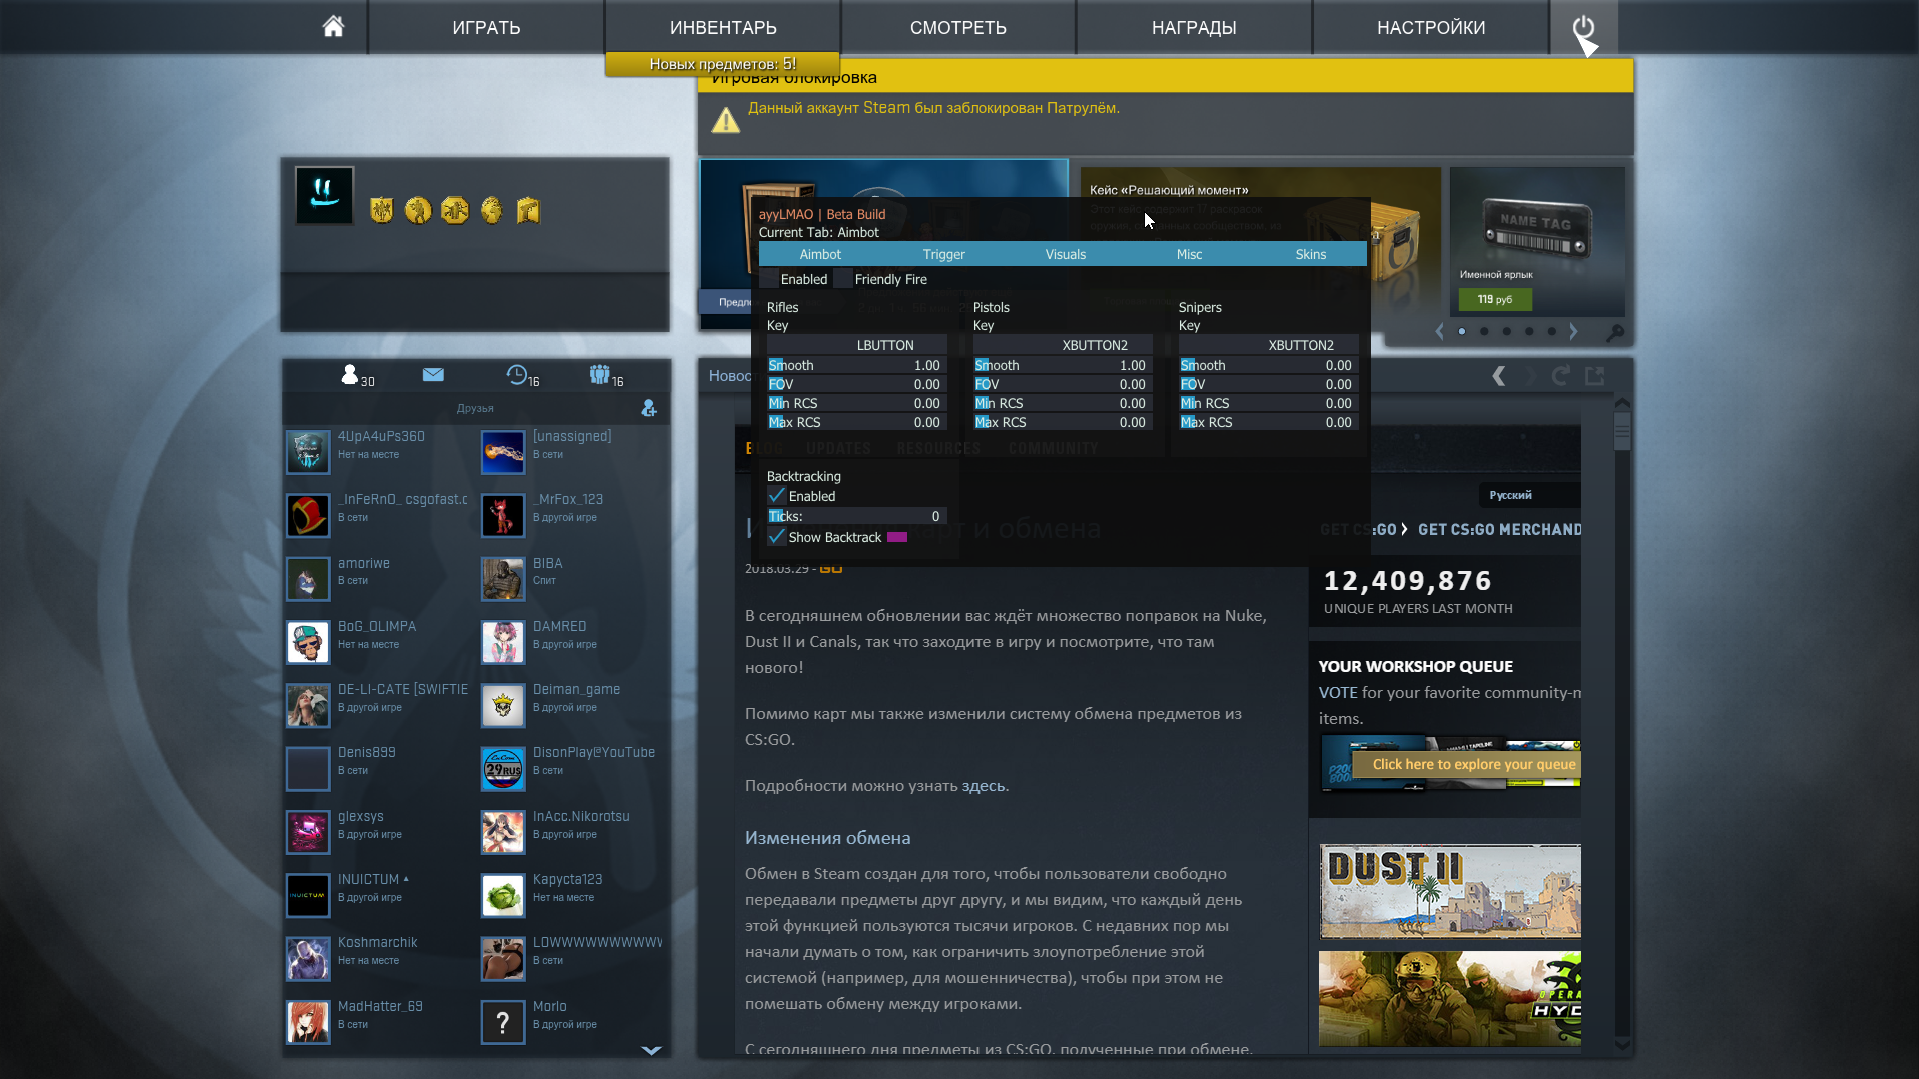Open groups via the group icon showing 16
The height and width of the screenshot is (1079, 1919).
tap(602, 375)
